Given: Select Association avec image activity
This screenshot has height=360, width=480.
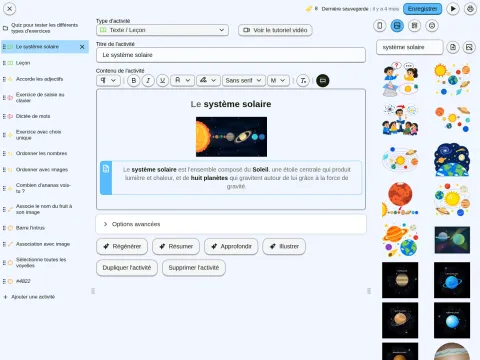Looking at the screenshot, I should pyautogui.click(x=45, y=244).
